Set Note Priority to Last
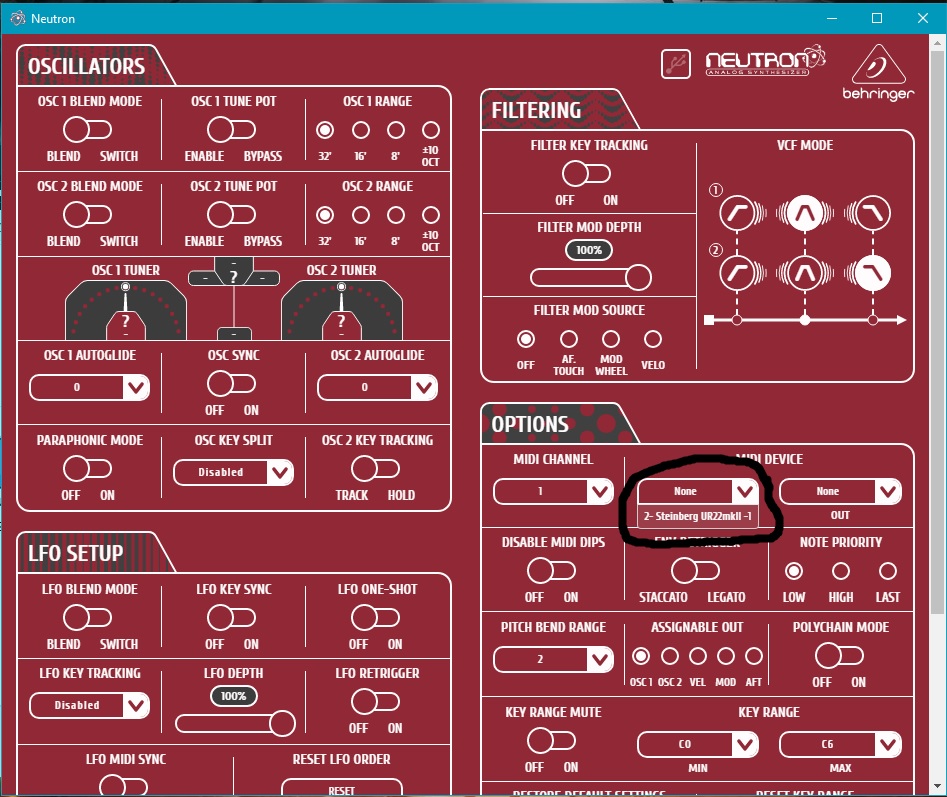This screenshot has width=947, height=797. pos(887,571)
